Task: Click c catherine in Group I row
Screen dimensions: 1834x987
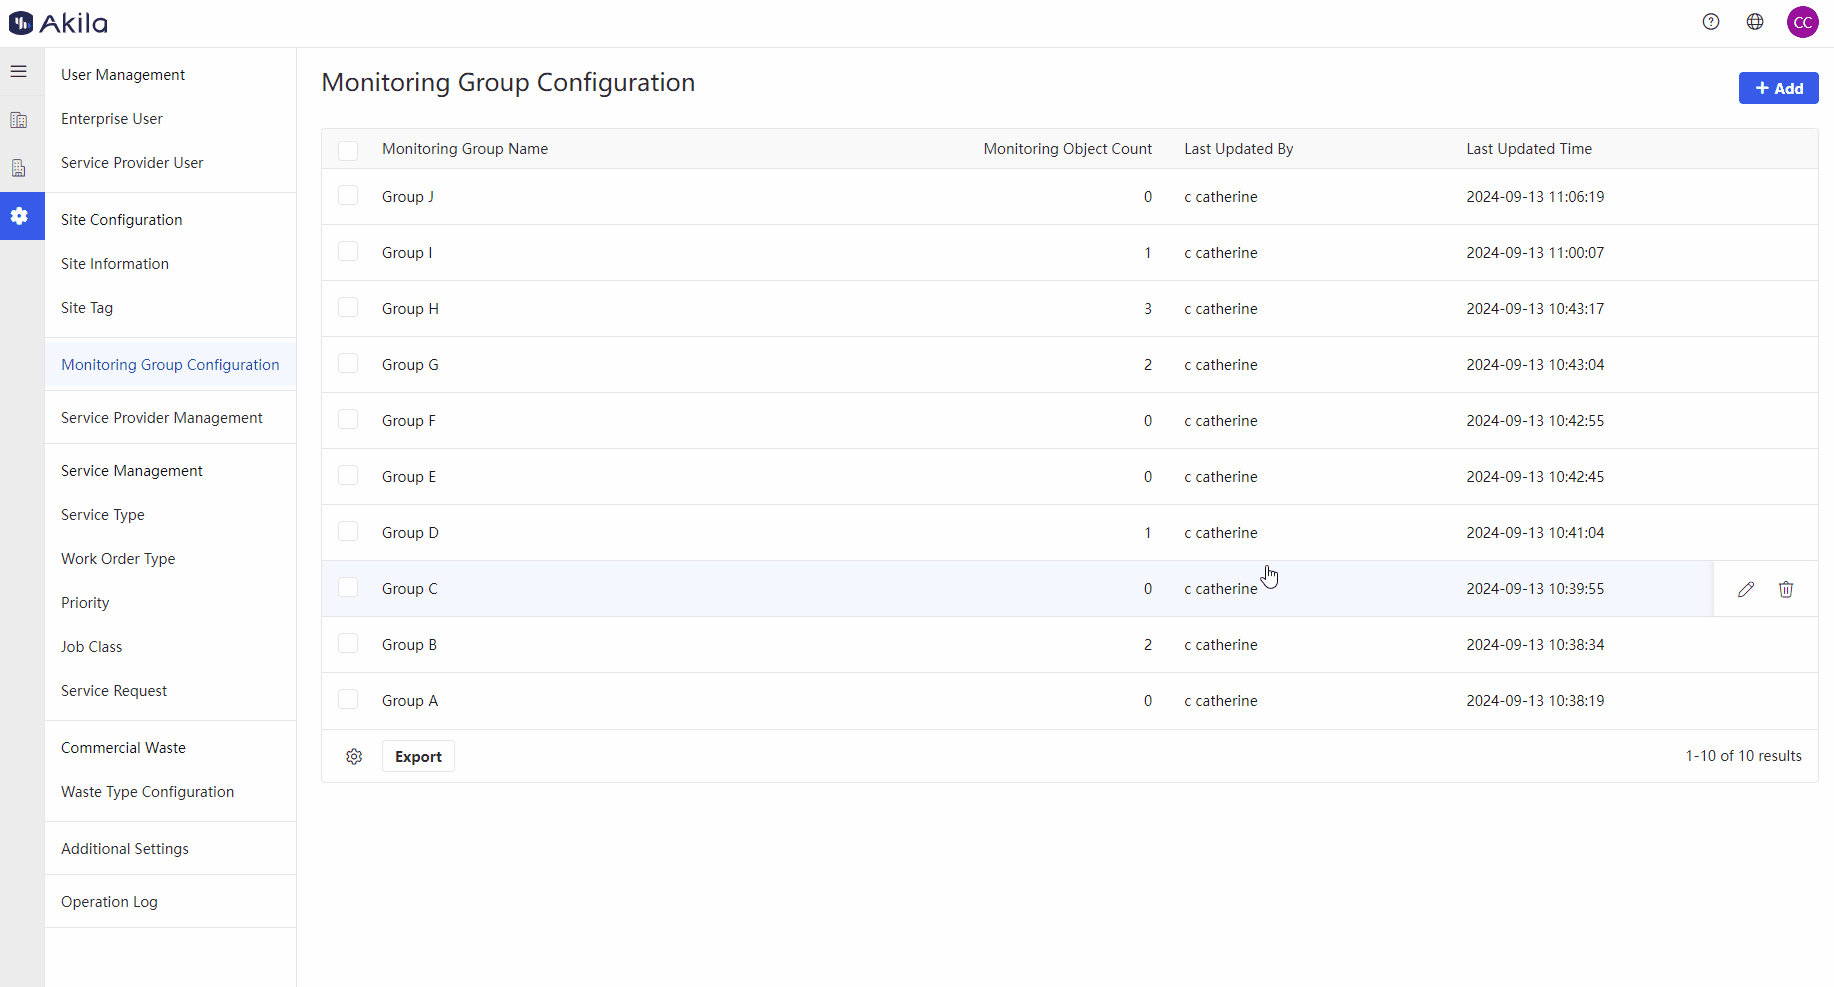Action: pos(1221,253)
